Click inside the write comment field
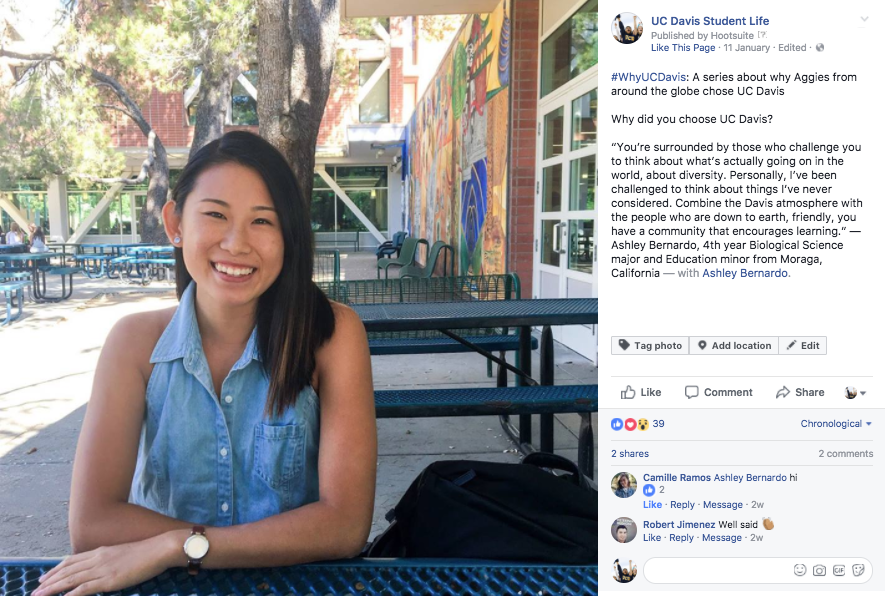Screen dimensions: 885x596 coord(717,571)
